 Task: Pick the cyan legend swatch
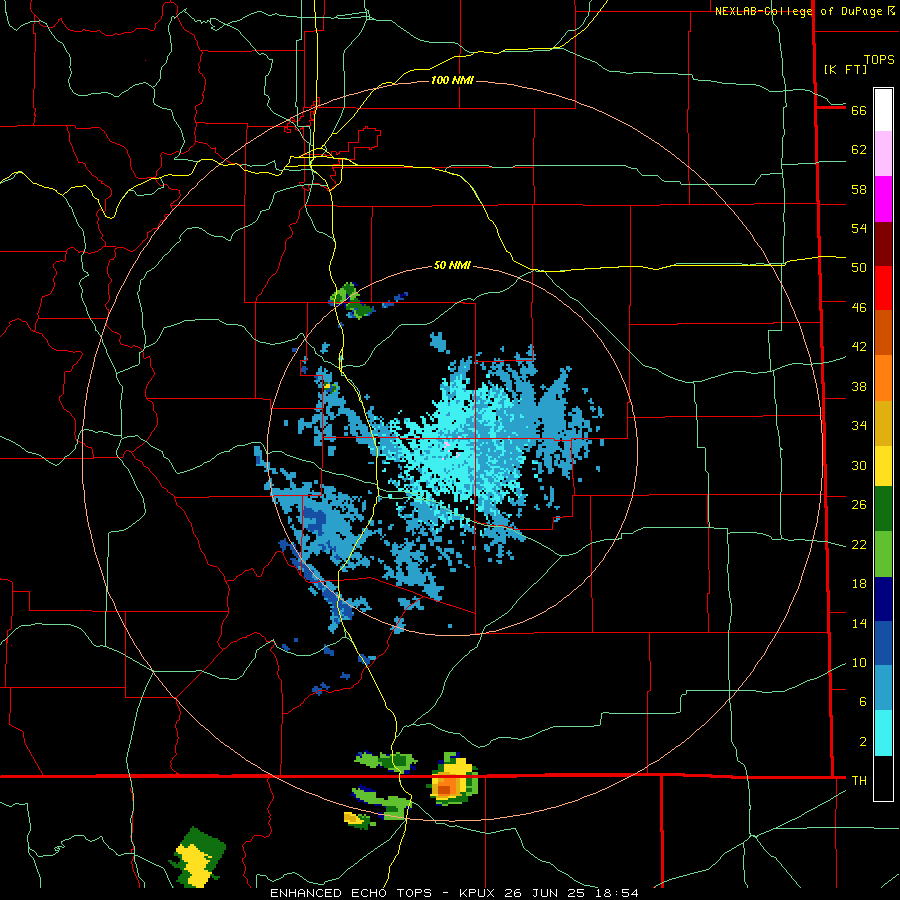pyautogui.click(x=883, y=733)
